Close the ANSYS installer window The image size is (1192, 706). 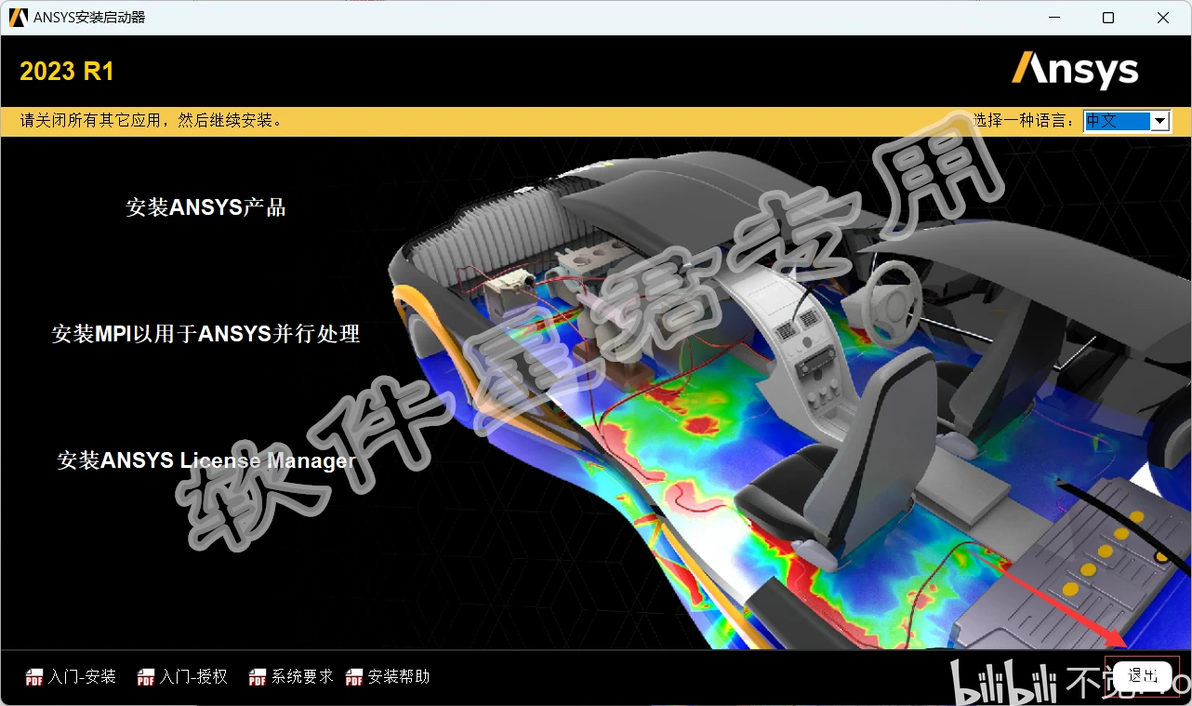click(1163, 17)
